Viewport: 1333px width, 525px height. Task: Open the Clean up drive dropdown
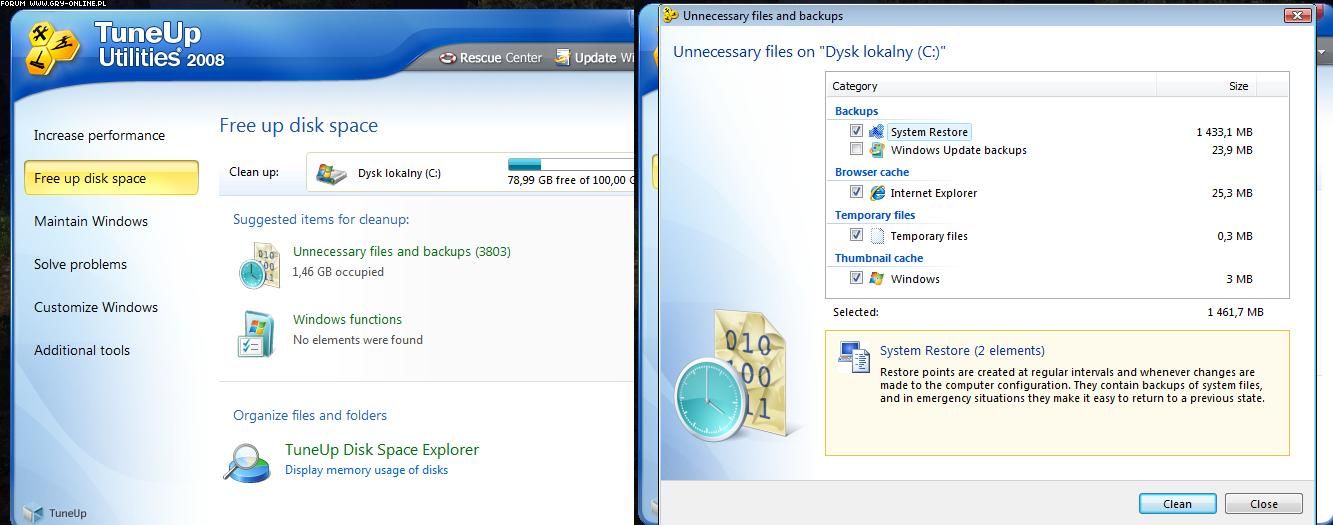coord(470,172)
